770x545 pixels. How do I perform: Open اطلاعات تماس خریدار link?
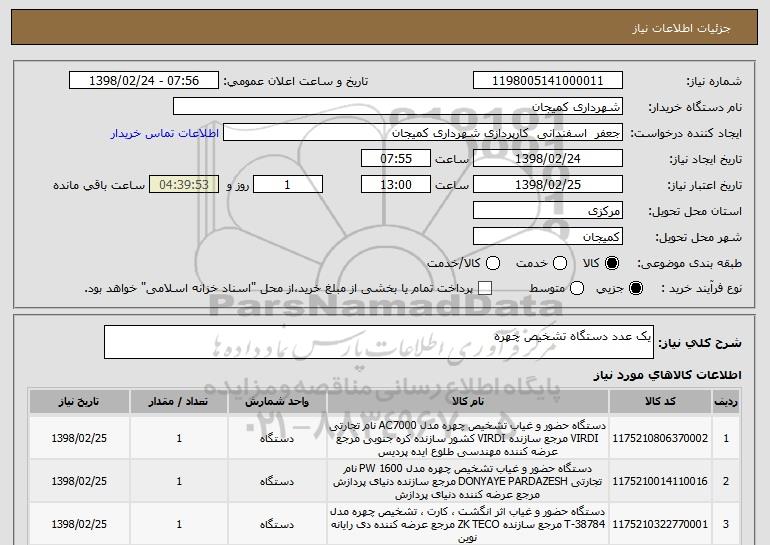click(x=165, y=134)
